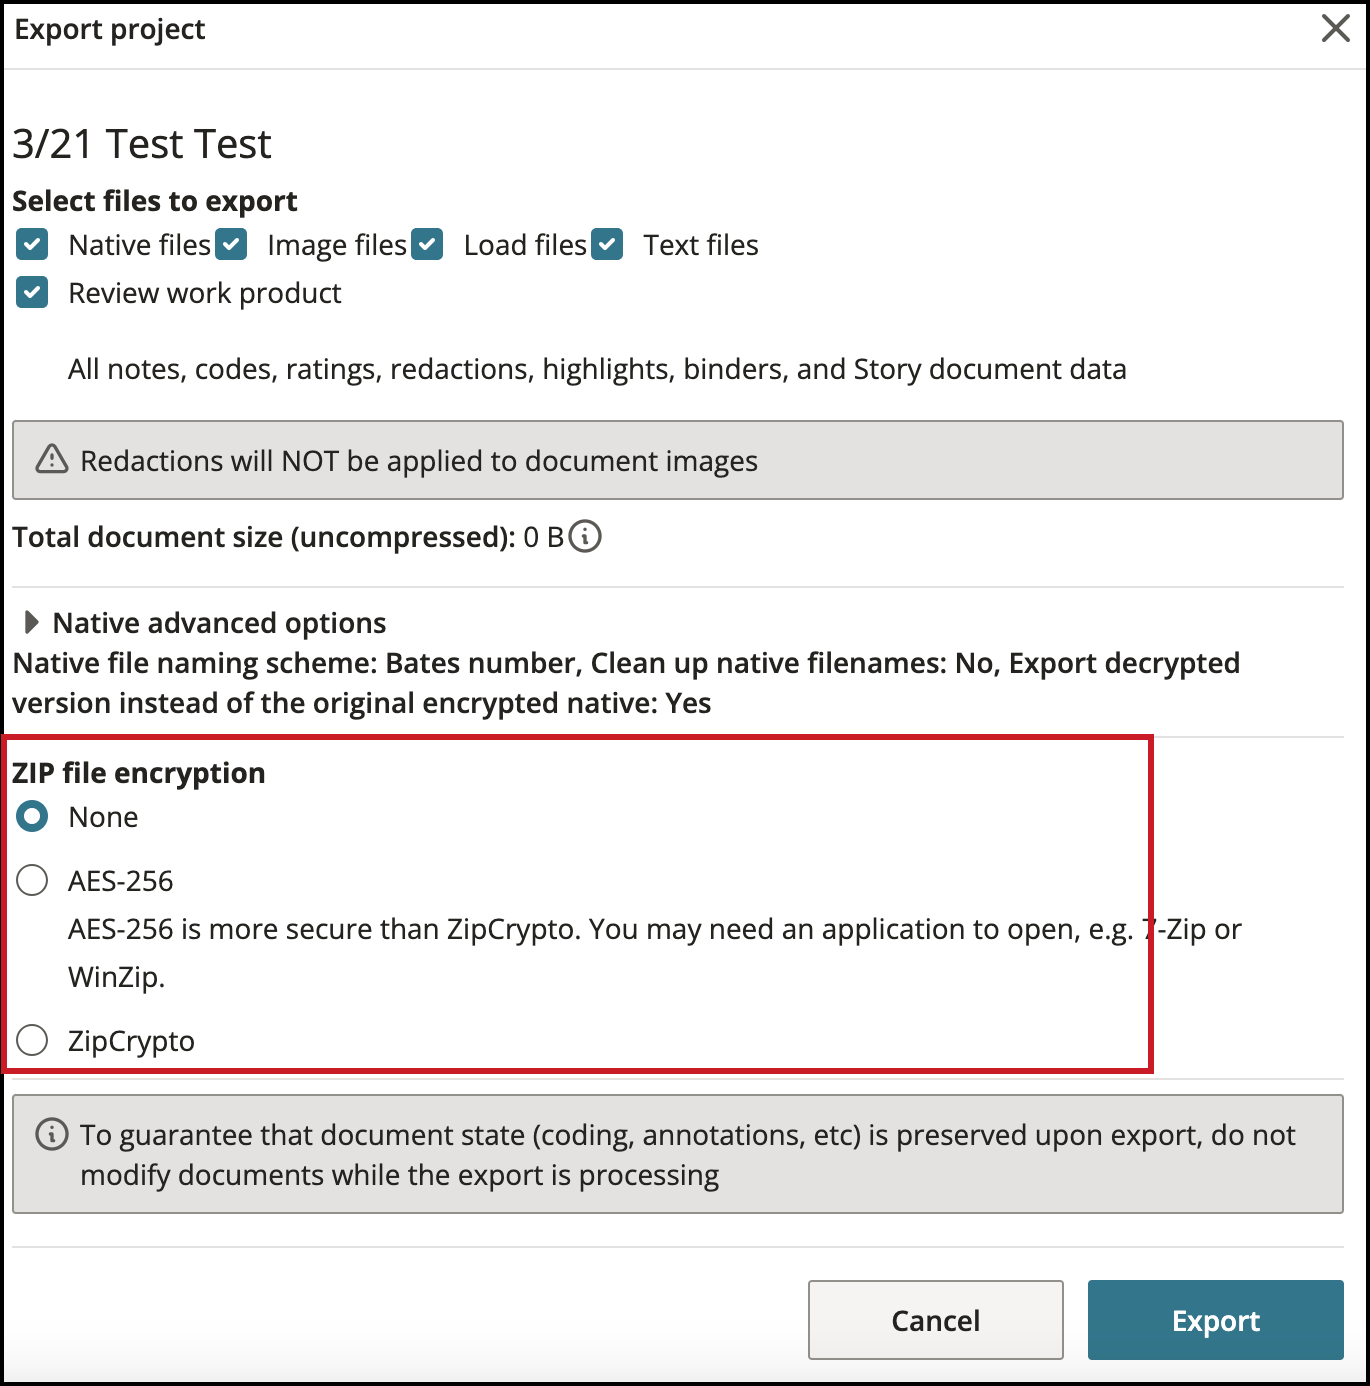Toggle the Review work product checkbox
The image size is (1370, 1386).
[32, 293]
